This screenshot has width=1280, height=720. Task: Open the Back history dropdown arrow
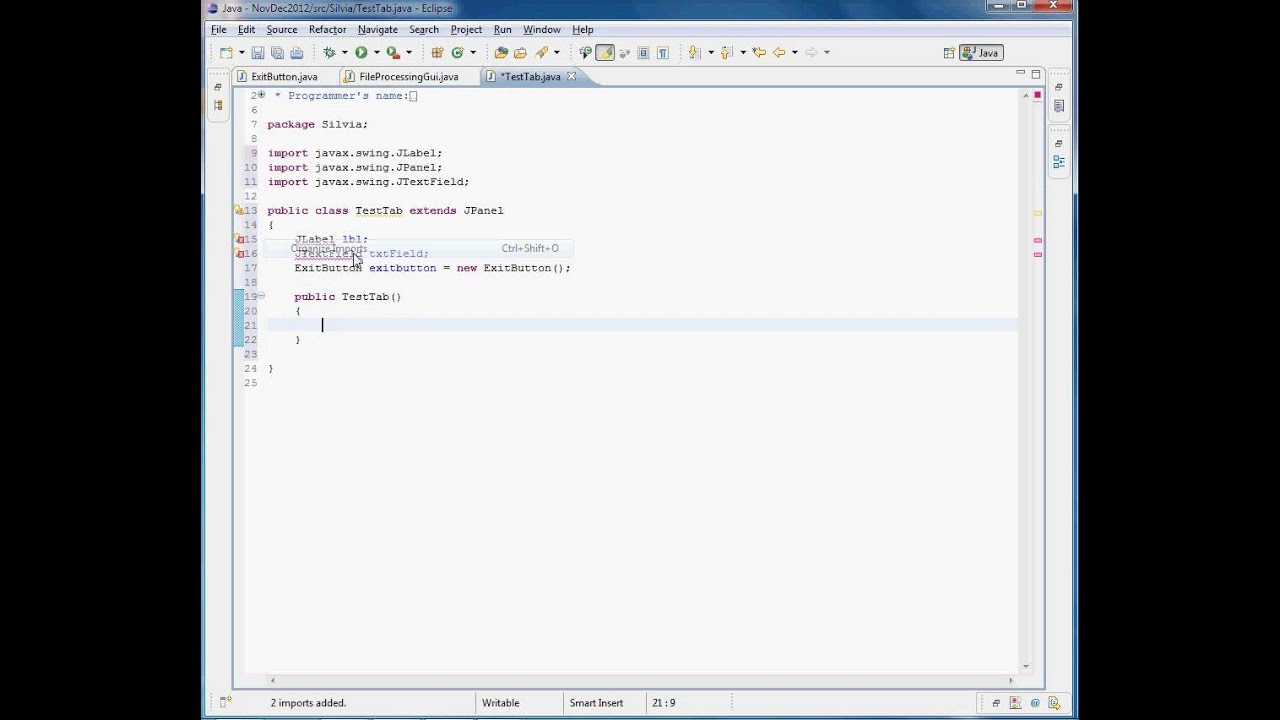(x=794, y=52)
